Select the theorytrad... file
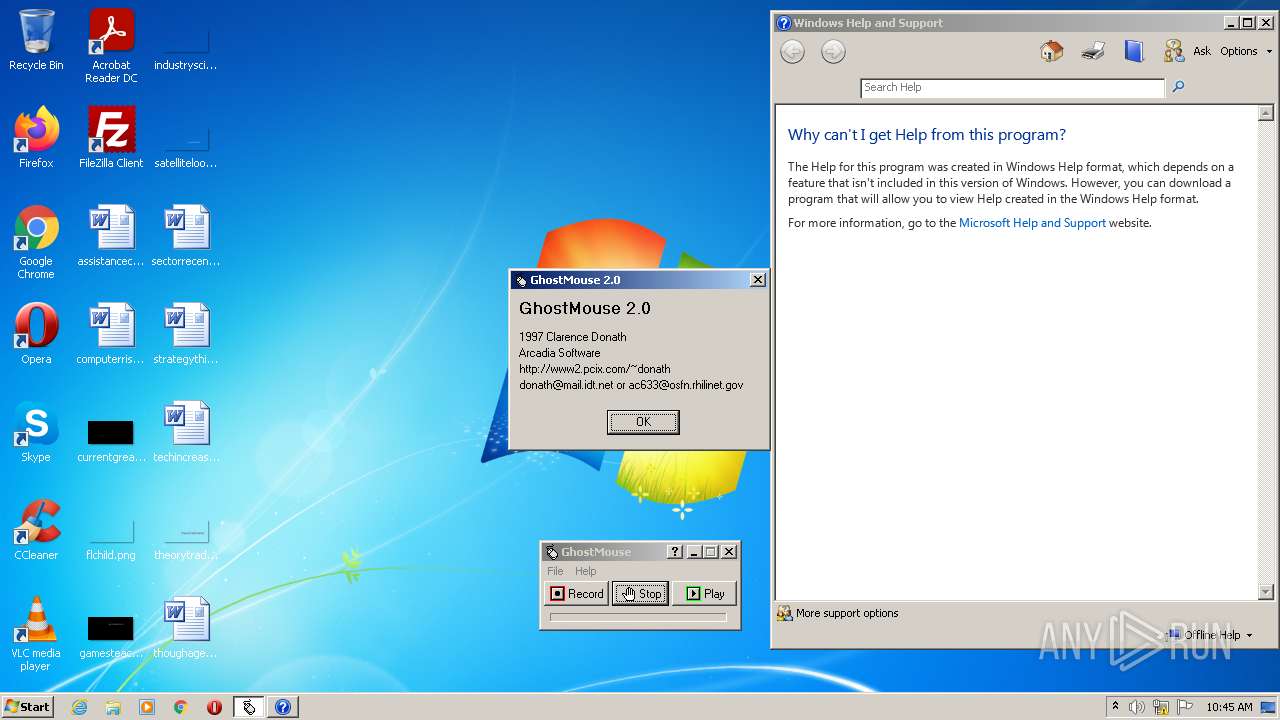Screen dimensions: 1280x720 (186, 540)
